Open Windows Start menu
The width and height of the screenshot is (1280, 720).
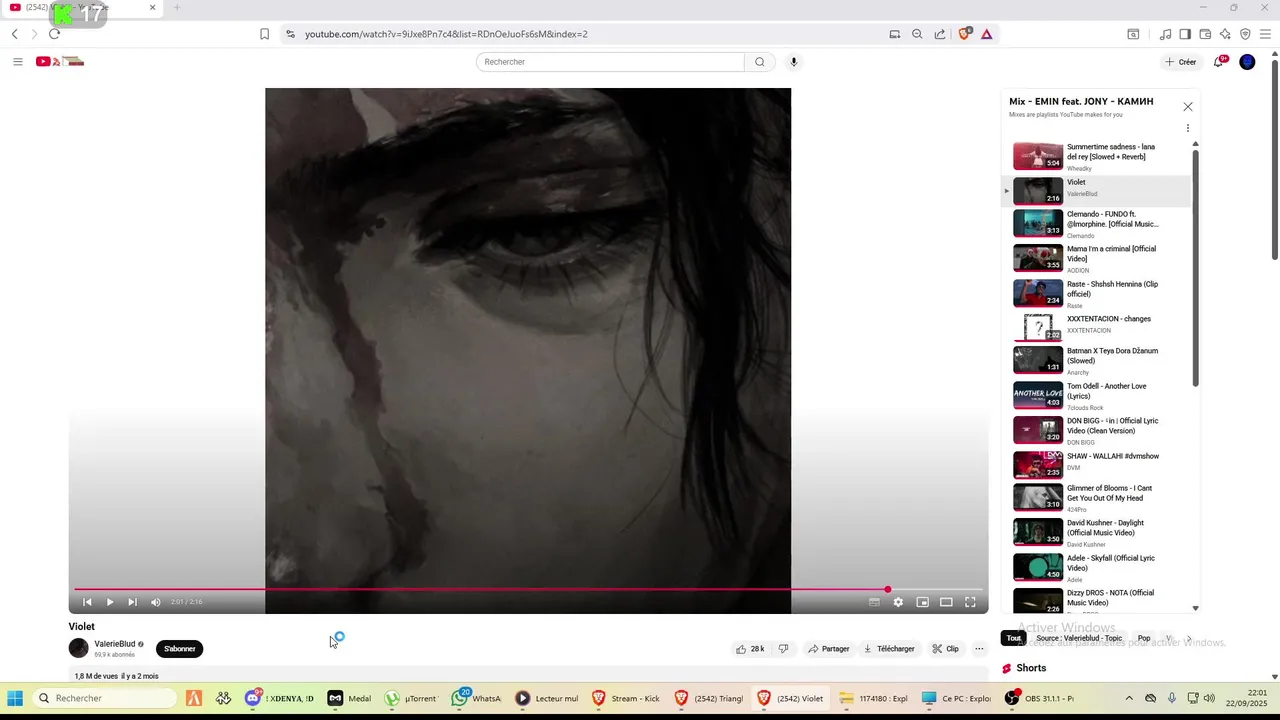point(15,698)
